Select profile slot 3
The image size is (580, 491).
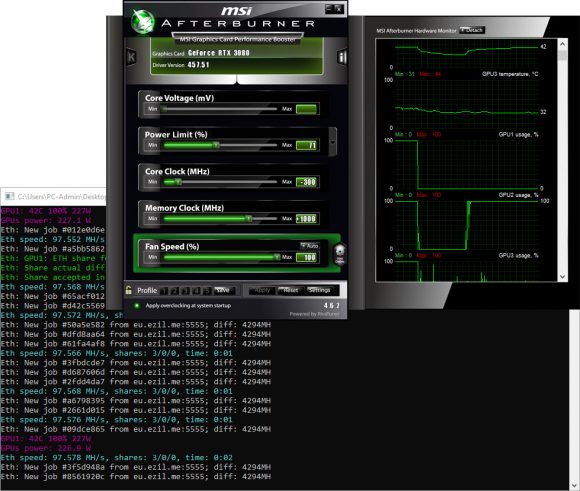186,291
